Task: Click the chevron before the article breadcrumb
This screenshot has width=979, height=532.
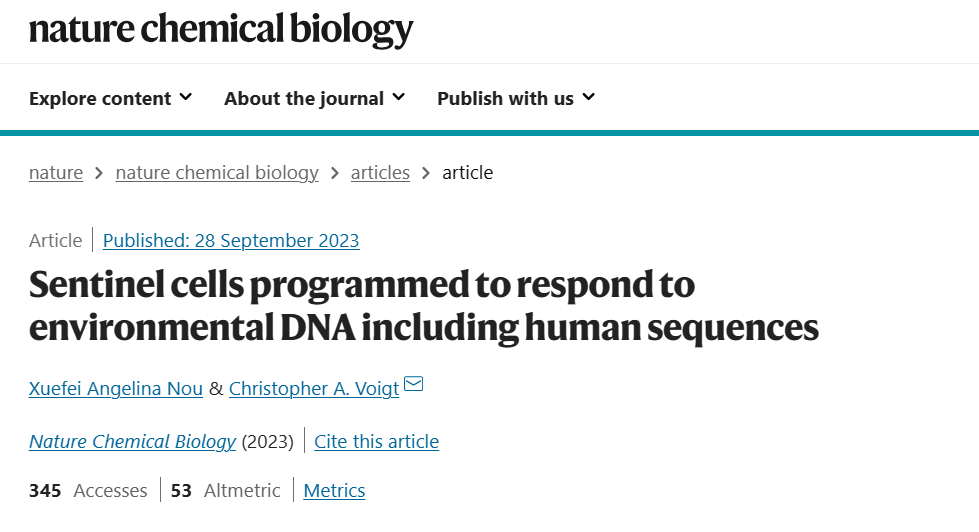Action: pos(426,173)
